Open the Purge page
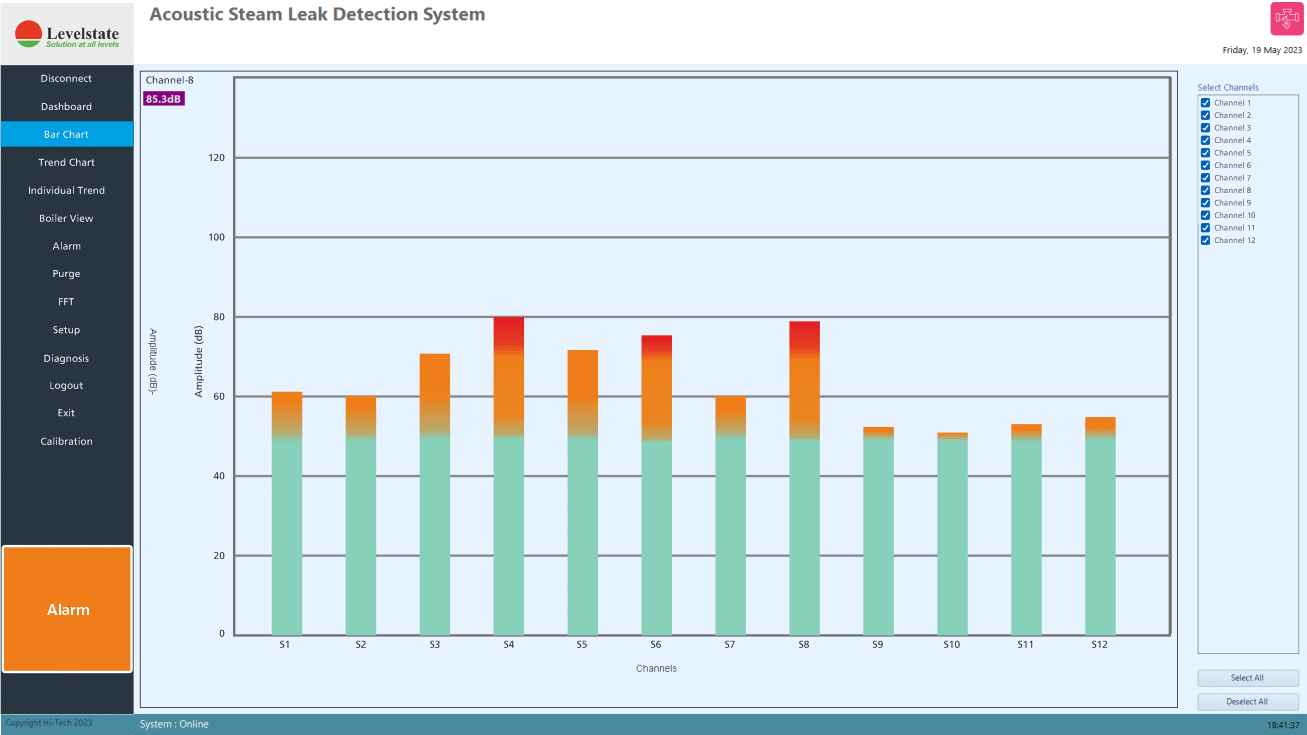 point(66,274)
